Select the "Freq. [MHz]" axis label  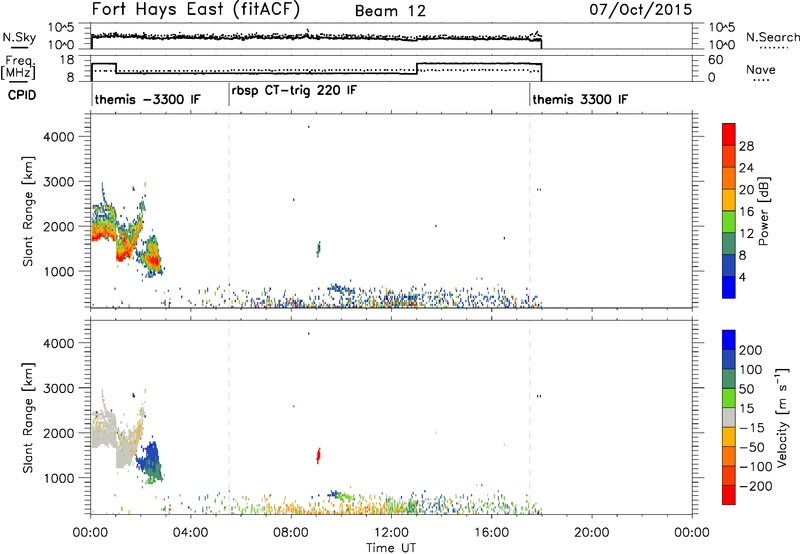point(19,68)
